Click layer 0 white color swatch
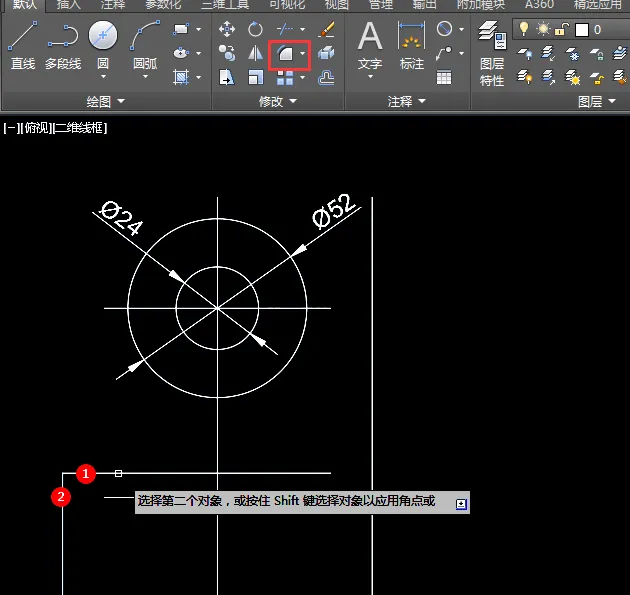The width and height of the screenshot is (630, 595). pos(581,30)
